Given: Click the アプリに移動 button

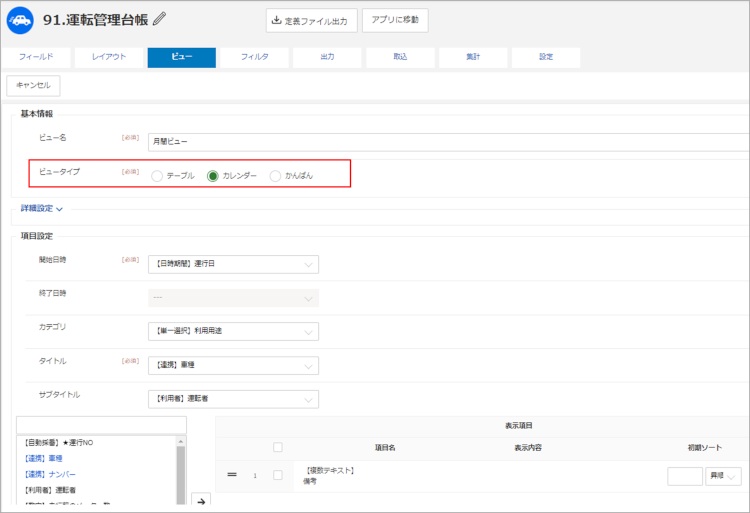Looking at the screenshot, I should (395, 21).
